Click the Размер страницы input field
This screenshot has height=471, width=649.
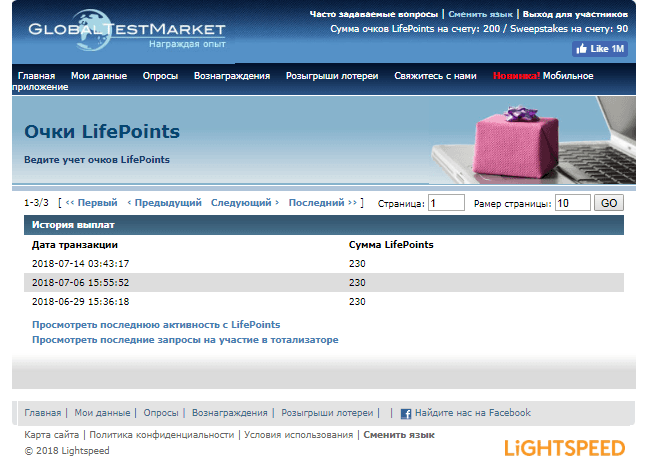point(572,203)
